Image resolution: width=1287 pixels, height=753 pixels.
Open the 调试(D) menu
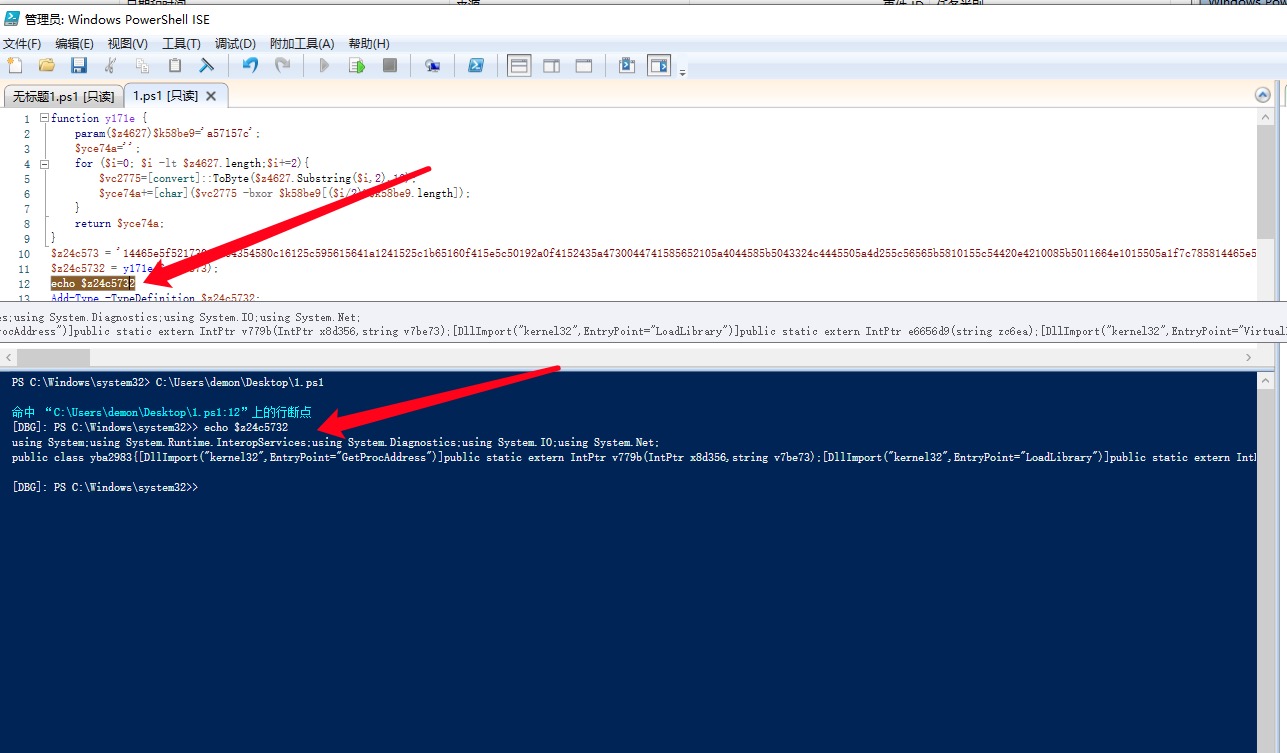pyautogui.click(x=235, y=44)
